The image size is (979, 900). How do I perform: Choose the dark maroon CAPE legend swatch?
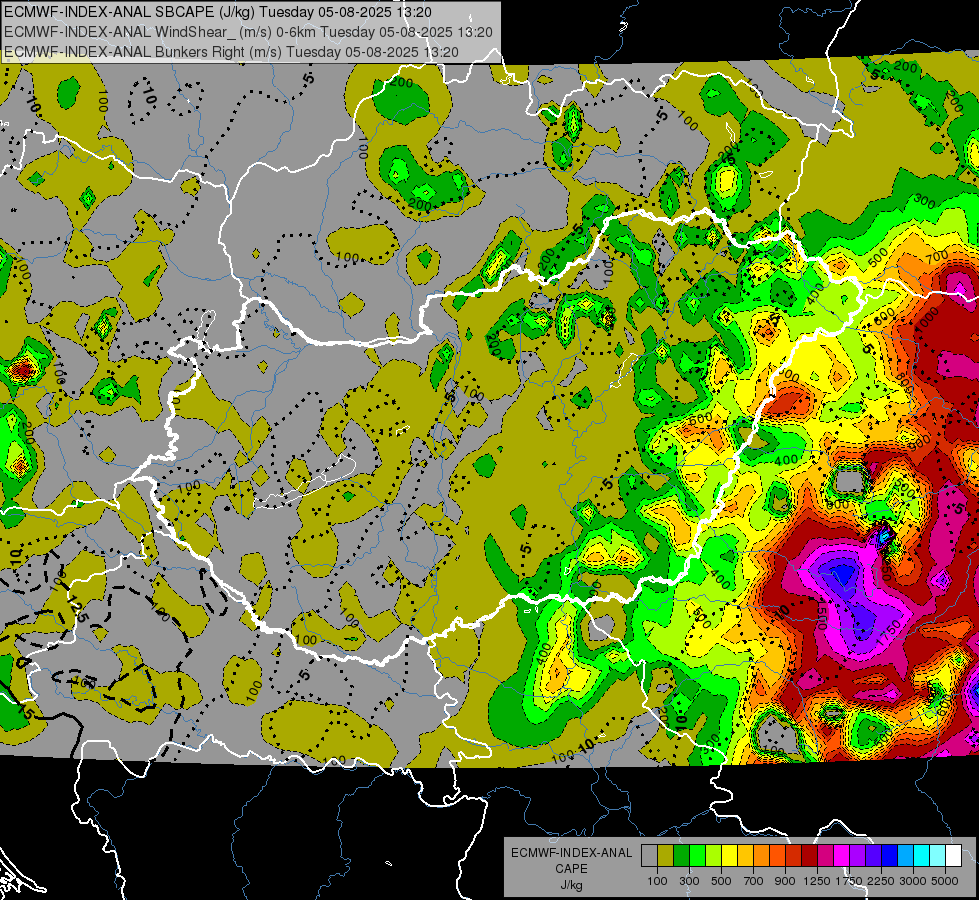[x=809, y=856]
